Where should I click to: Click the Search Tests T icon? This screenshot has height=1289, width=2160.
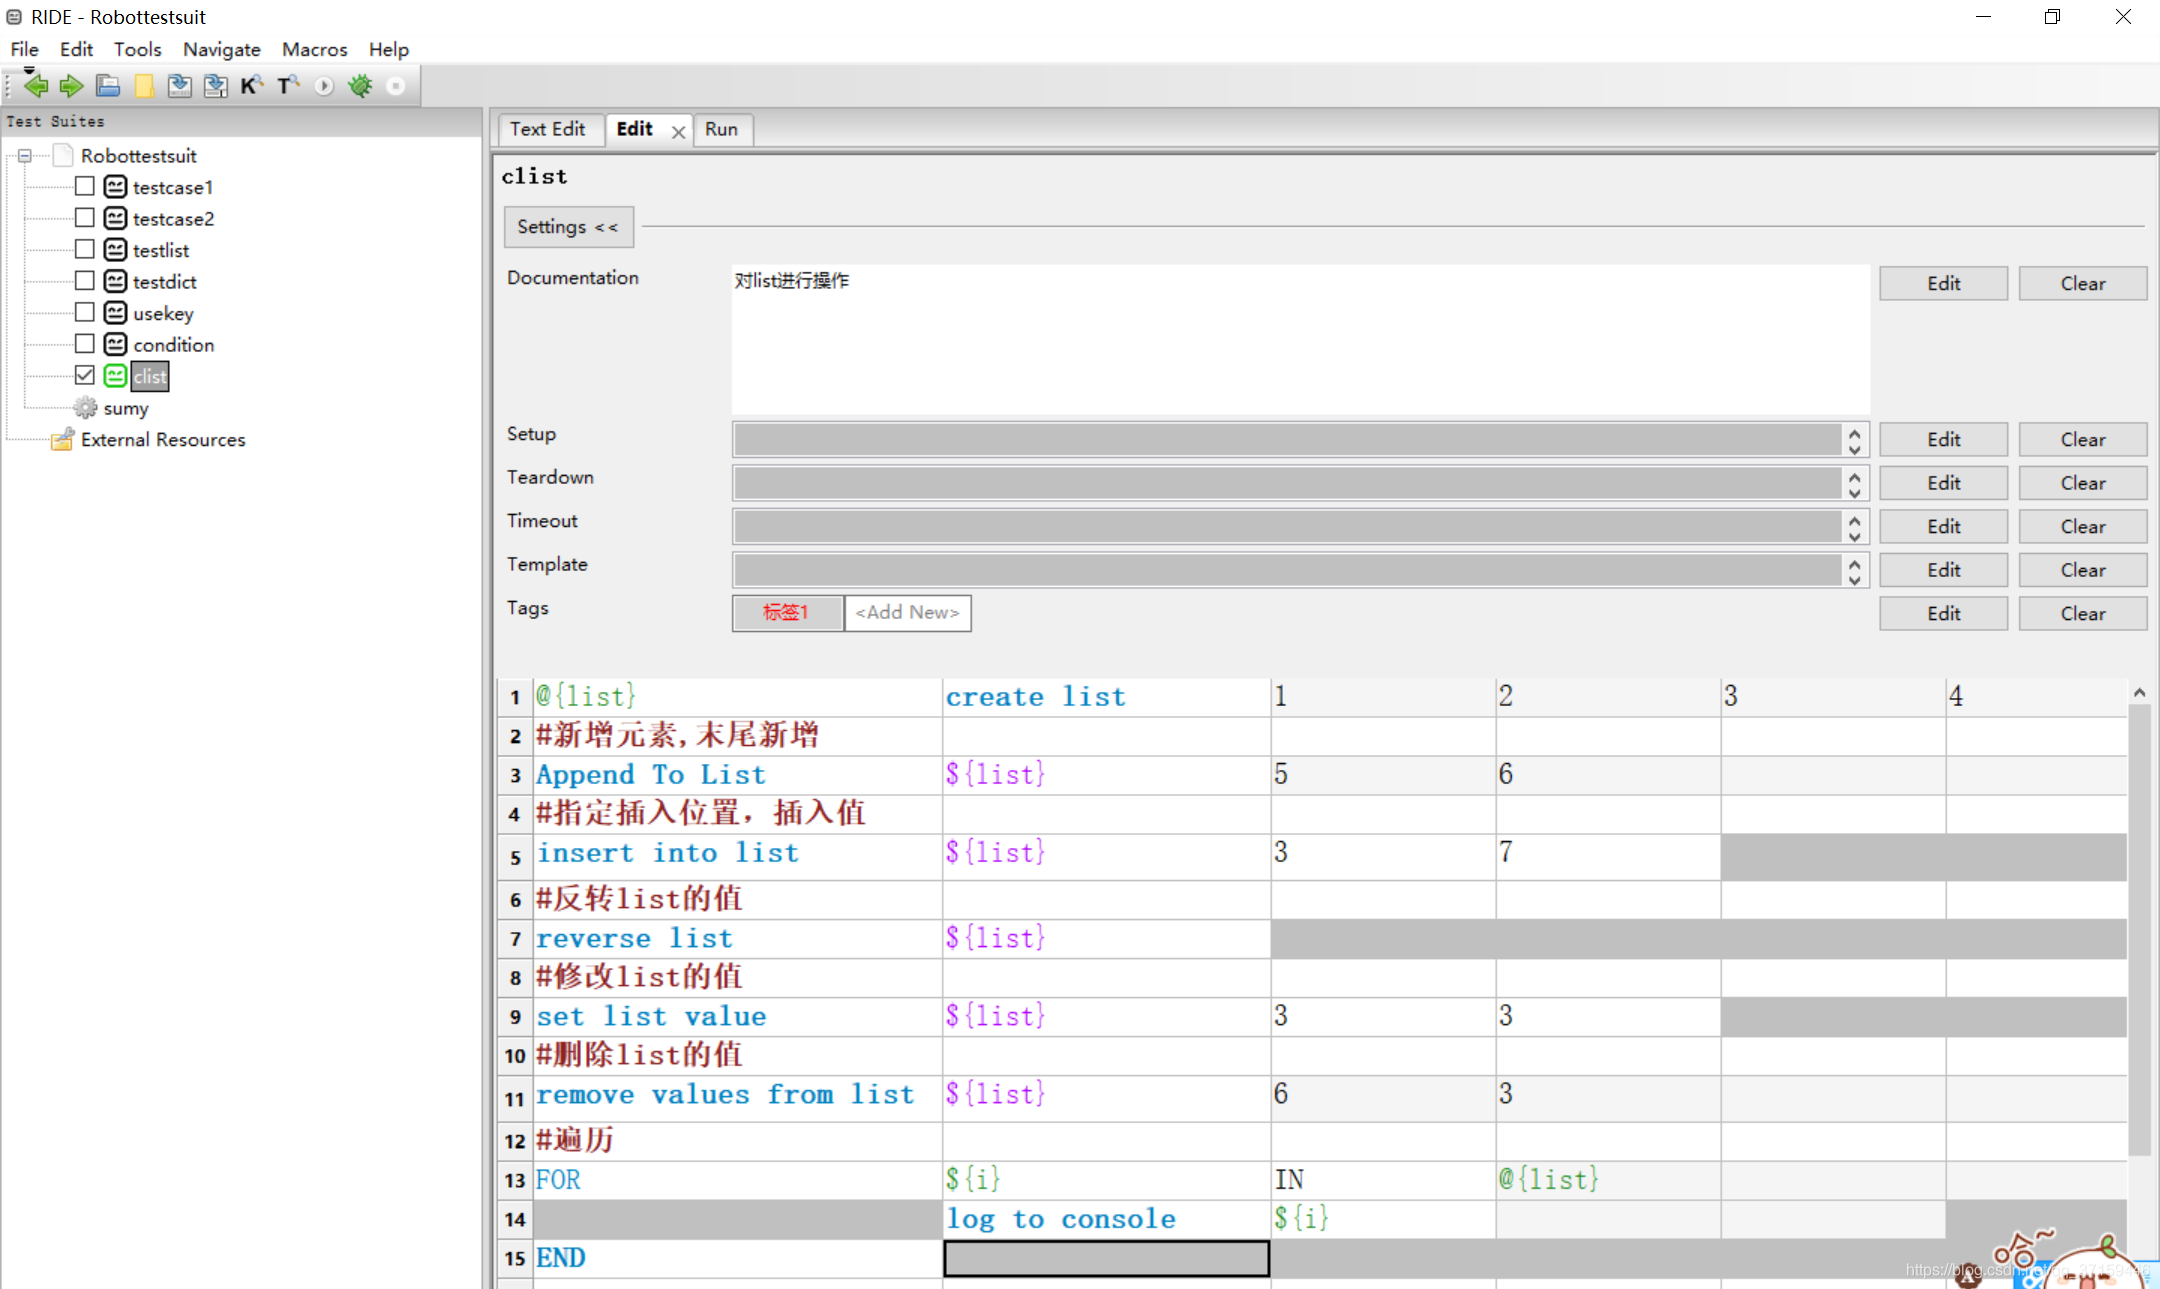(x=288, y=86)
